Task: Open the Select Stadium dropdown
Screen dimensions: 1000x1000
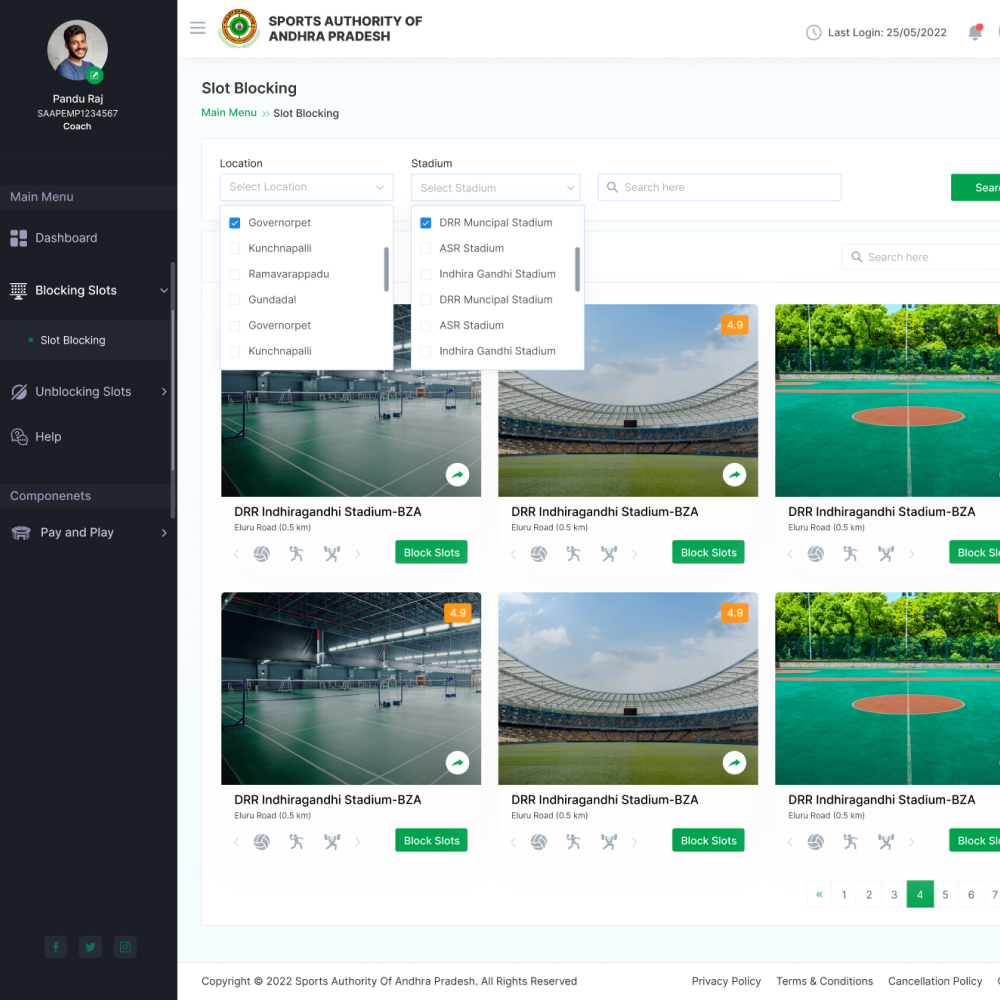Action: 496,188
